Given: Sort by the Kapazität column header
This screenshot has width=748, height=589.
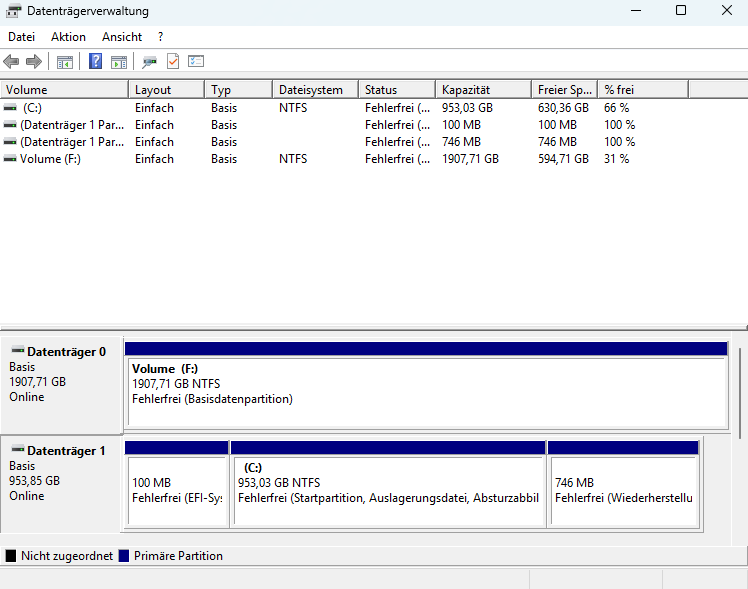Looking at the screenshot, I should click(483, 90).
